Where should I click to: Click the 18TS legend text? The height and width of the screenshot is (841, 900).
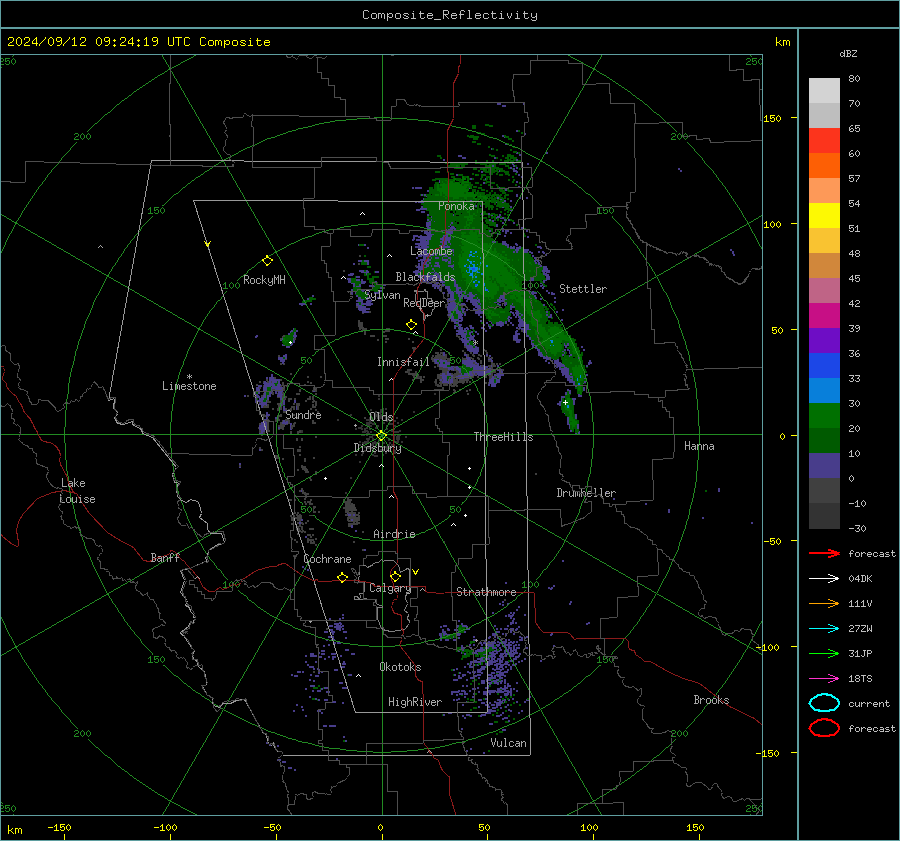(x=860, y=679)
